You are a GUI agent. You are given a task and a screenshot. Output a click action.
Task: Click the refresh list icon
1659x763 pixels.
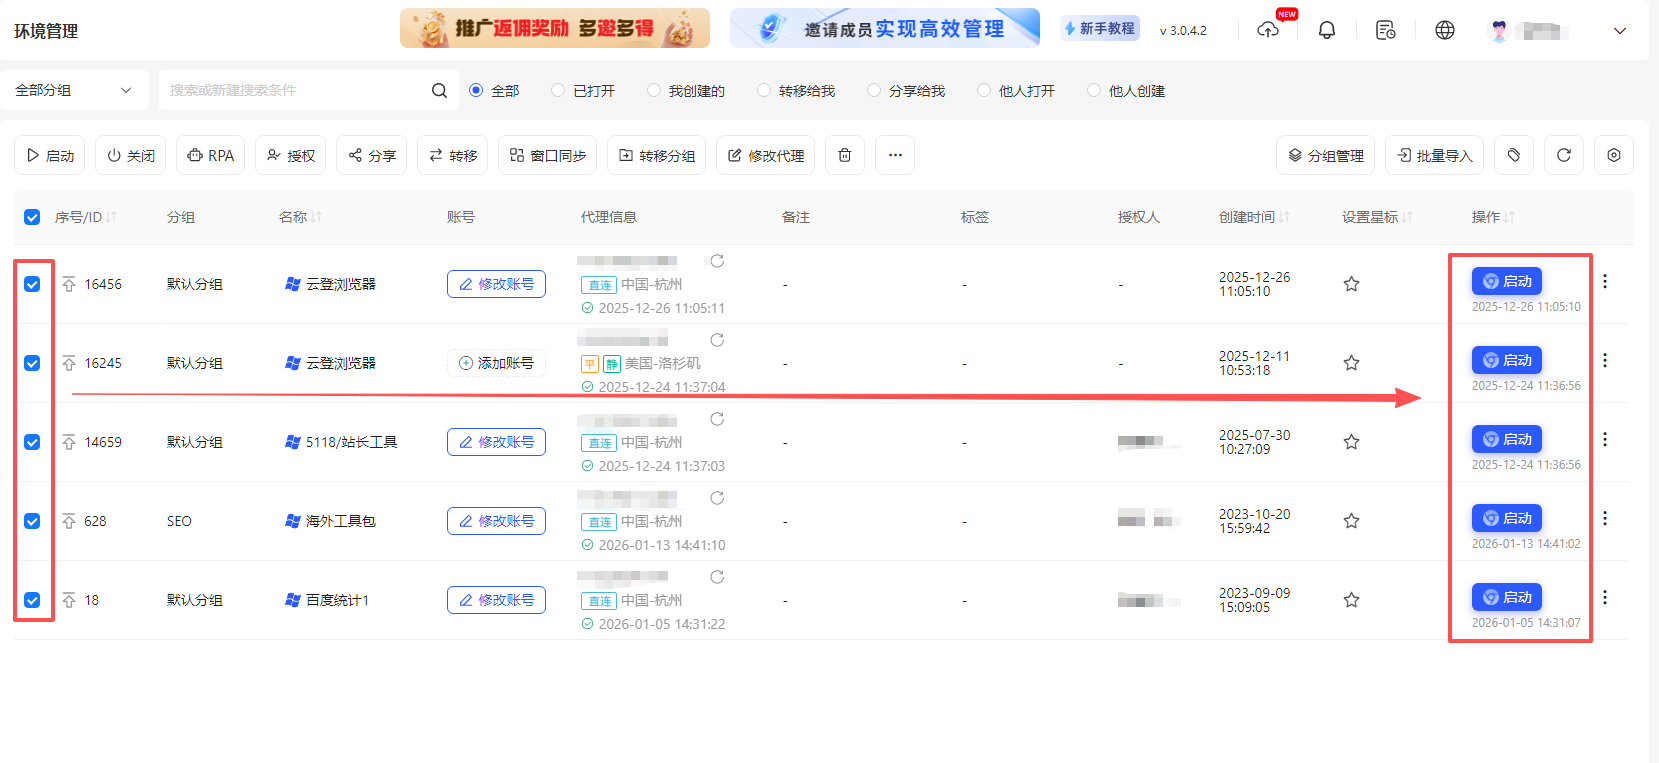pyautogui.click(x=1564, y=155)
